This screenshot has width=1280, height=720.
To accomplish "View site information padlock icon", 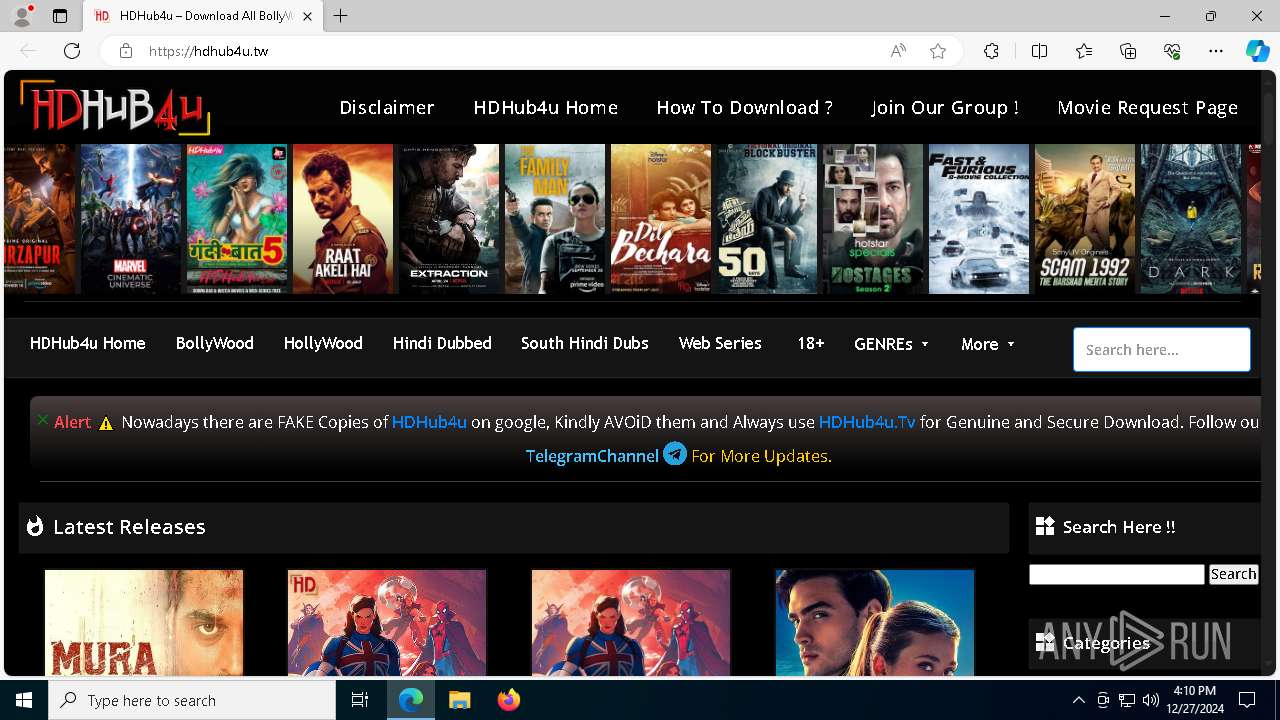I will click(125, 51).
